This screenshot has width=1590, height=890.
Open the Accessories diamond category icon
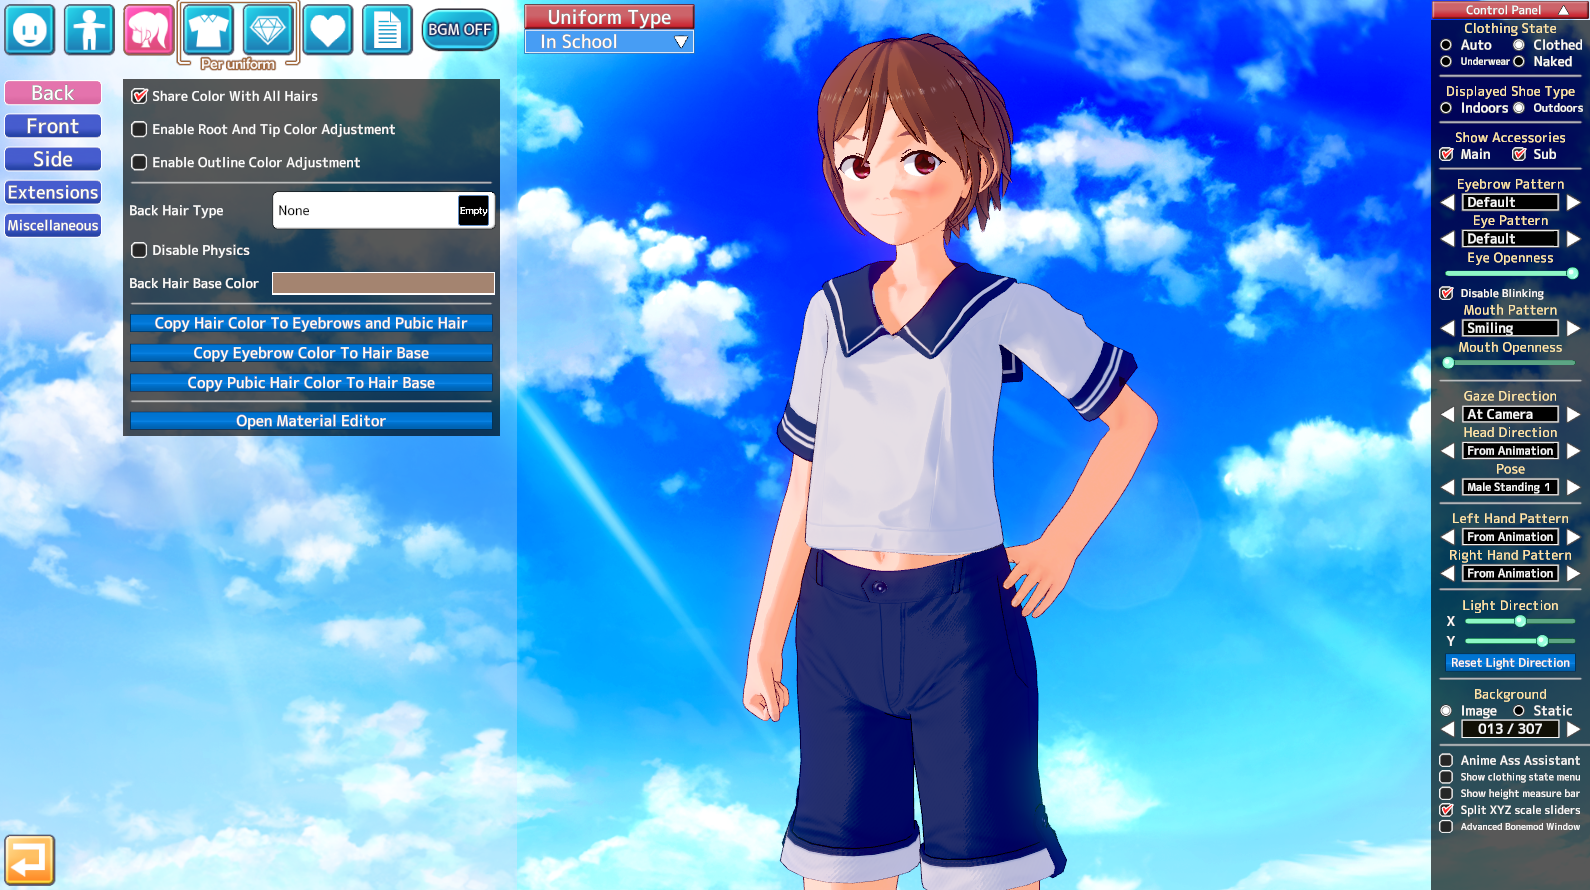click(x=268, y=29)
